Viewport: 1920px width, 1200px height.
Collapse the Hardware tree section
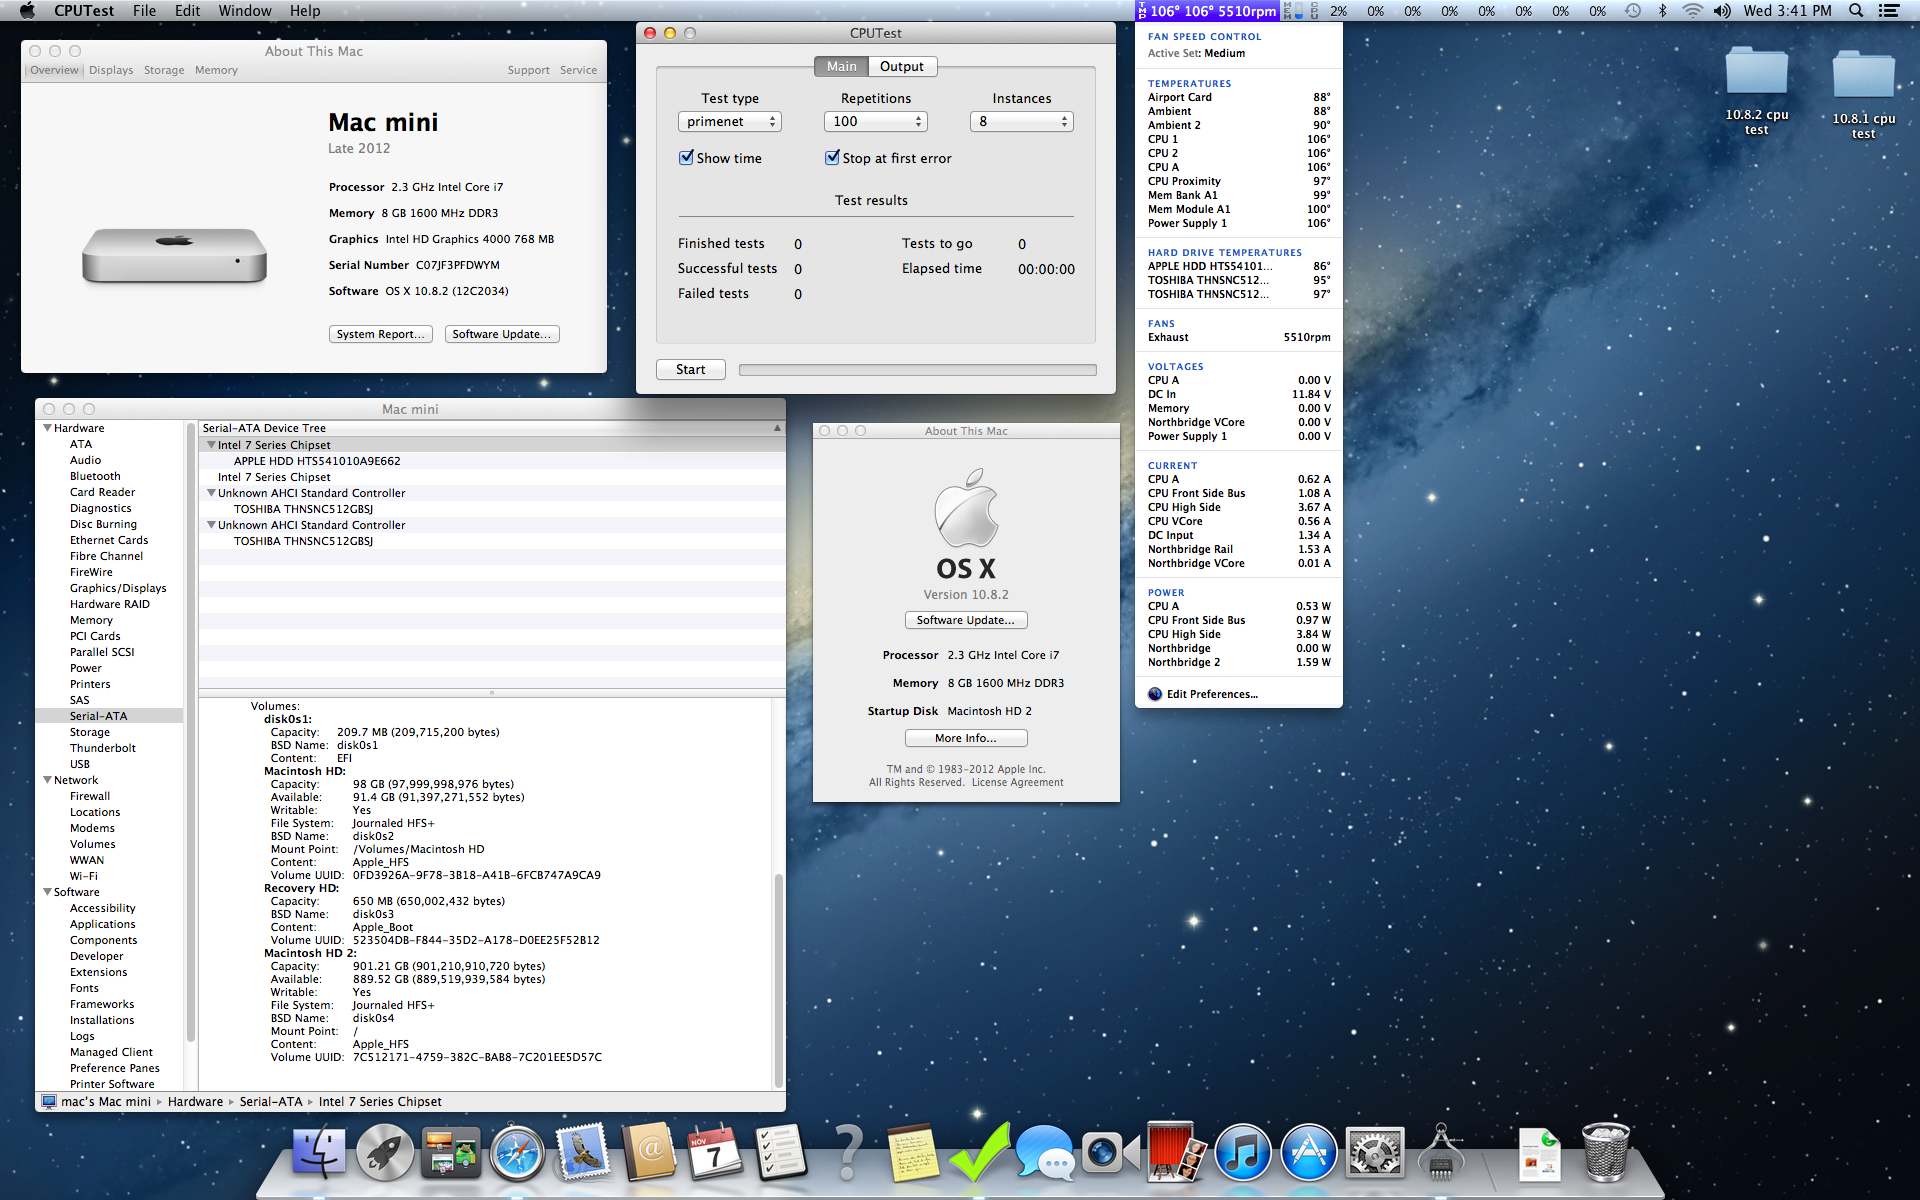tap(47, 428)
